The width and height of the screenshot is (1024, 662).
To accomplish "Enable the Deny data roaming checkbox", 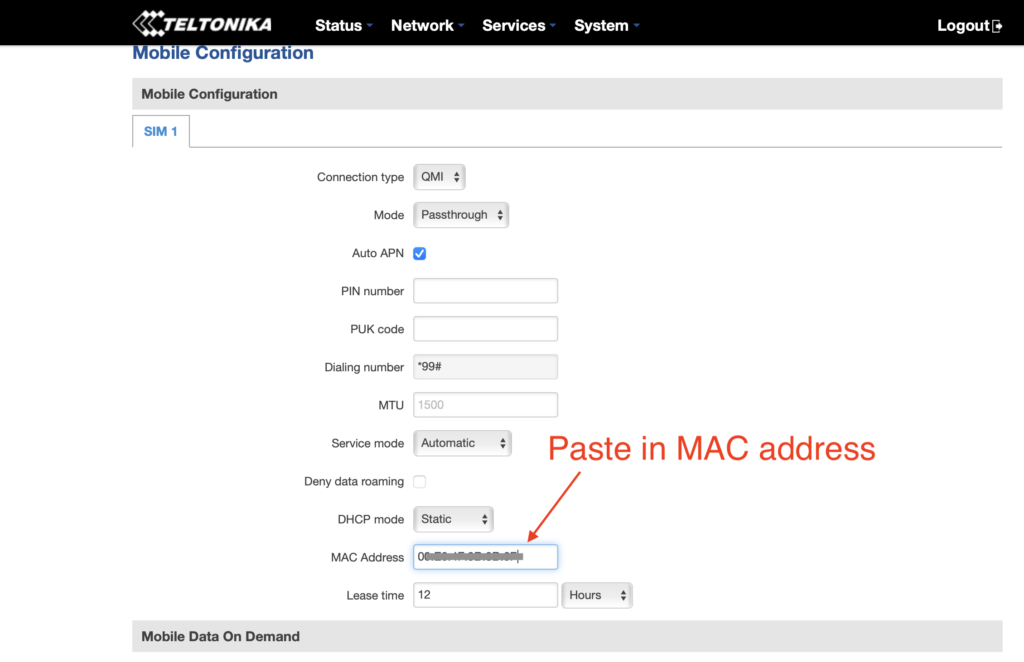I will [x=420, y=482].
